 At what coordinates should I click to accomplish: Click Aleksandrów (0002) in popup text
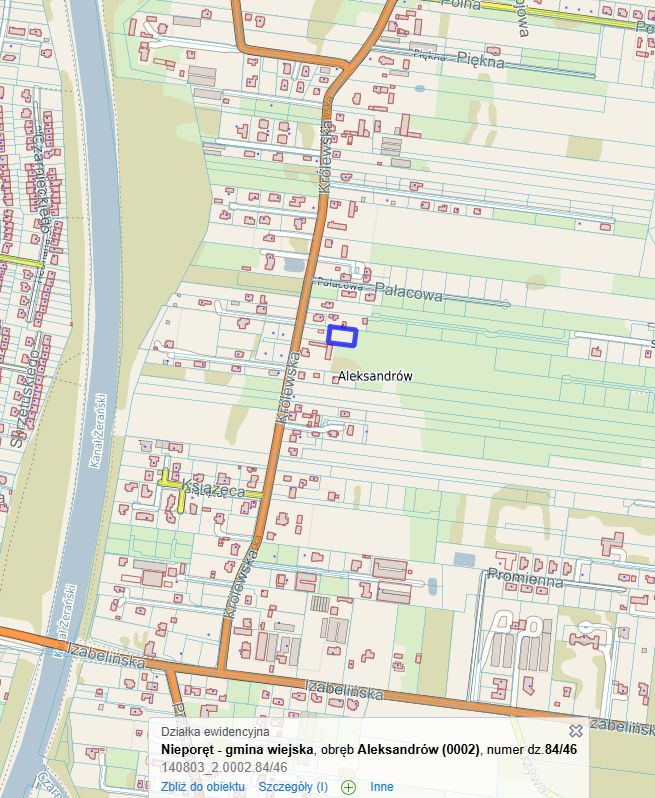(x=418, y=749)
